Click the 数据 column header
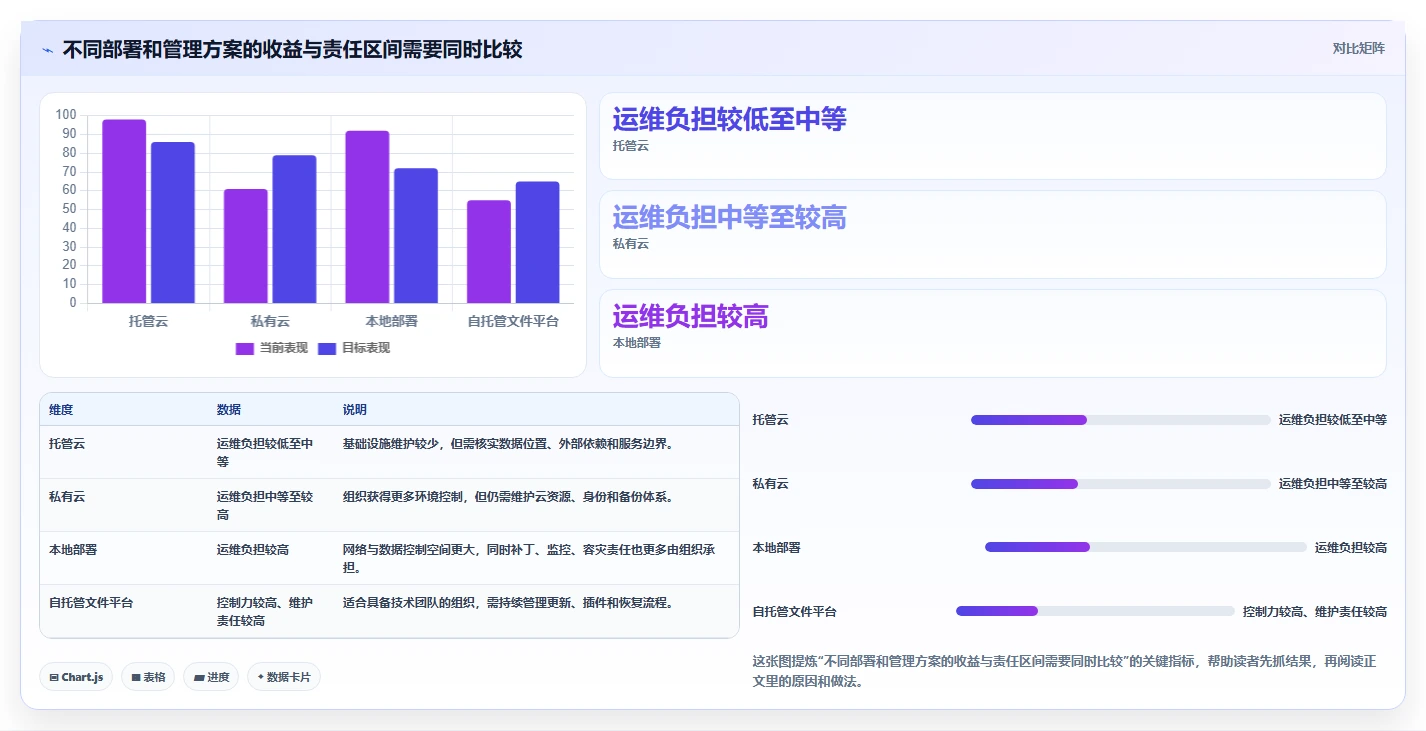 point(229,410)
